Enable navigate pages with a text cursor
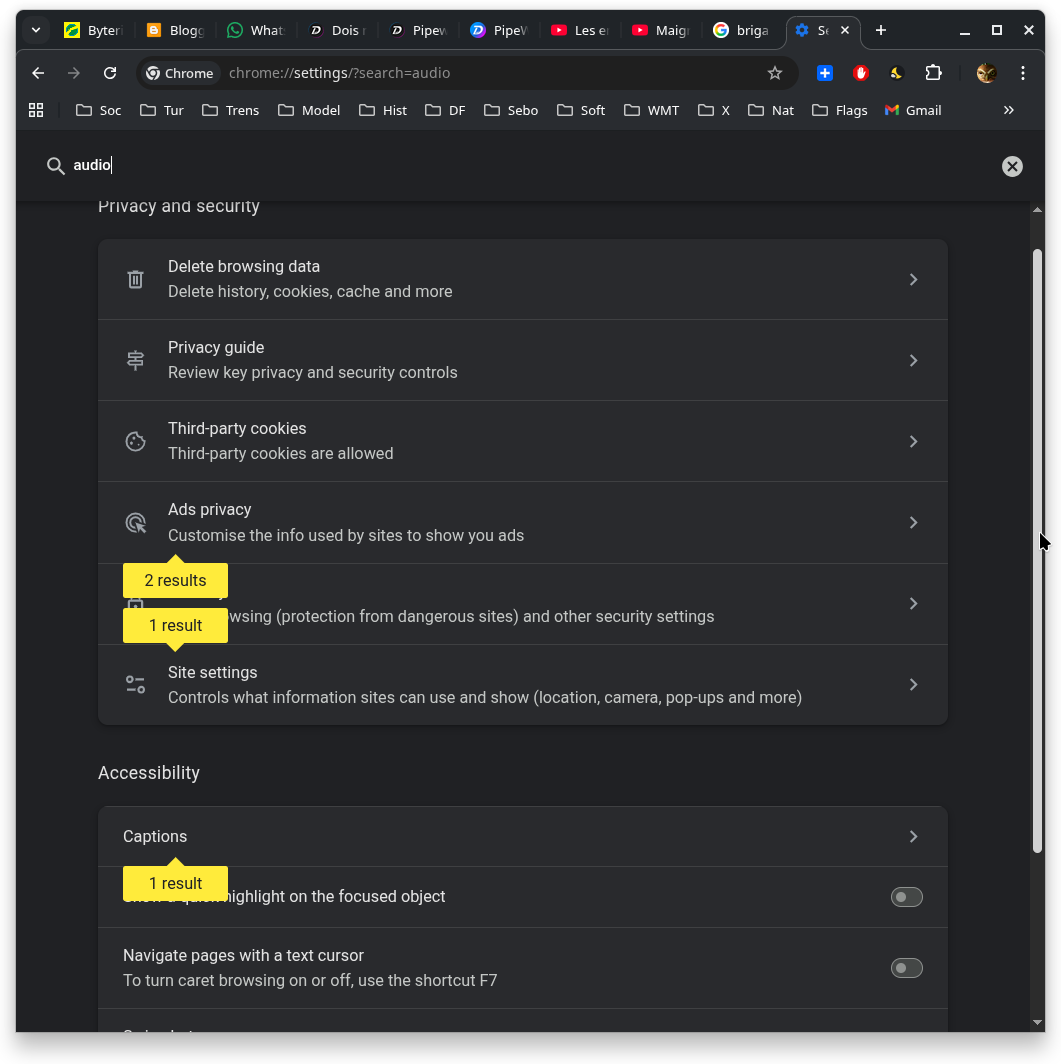 (906, 968)
